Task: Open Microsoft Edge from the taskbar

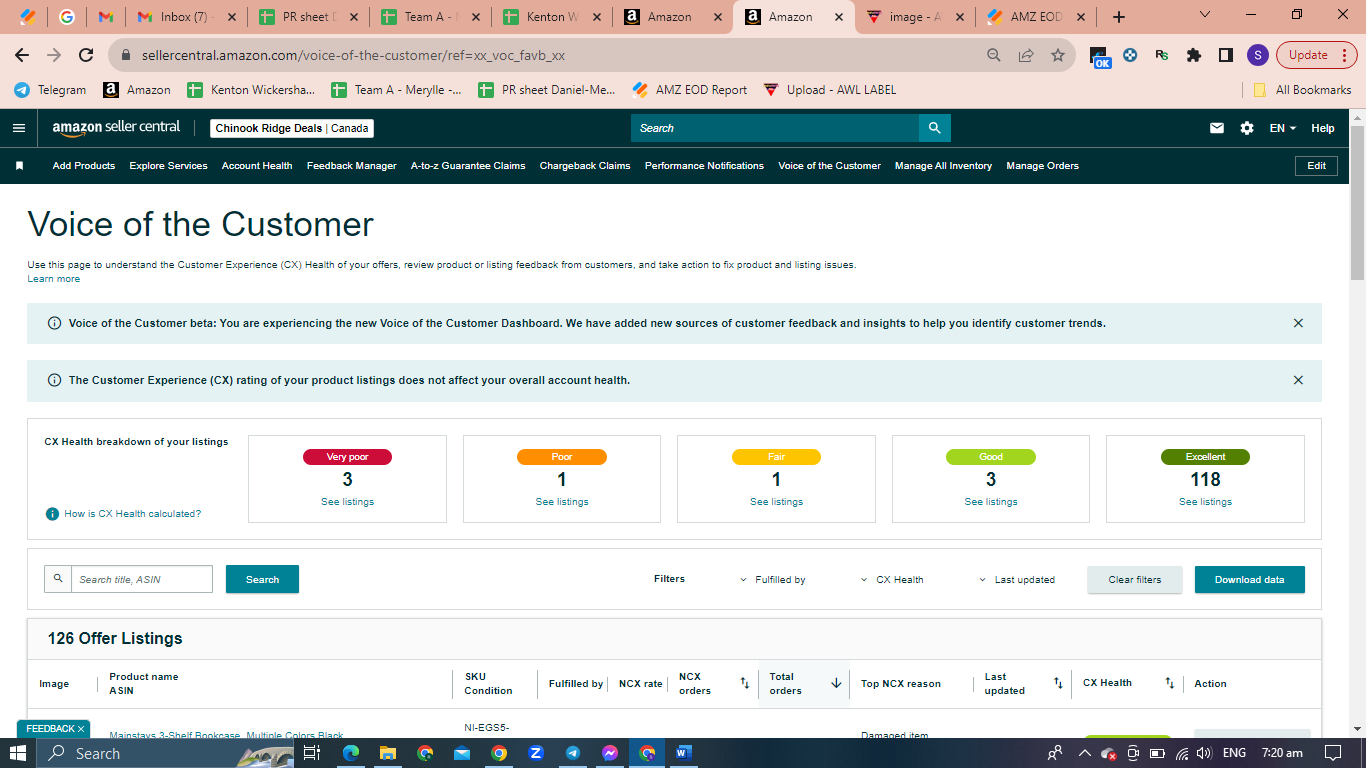Action: [350, 753]
